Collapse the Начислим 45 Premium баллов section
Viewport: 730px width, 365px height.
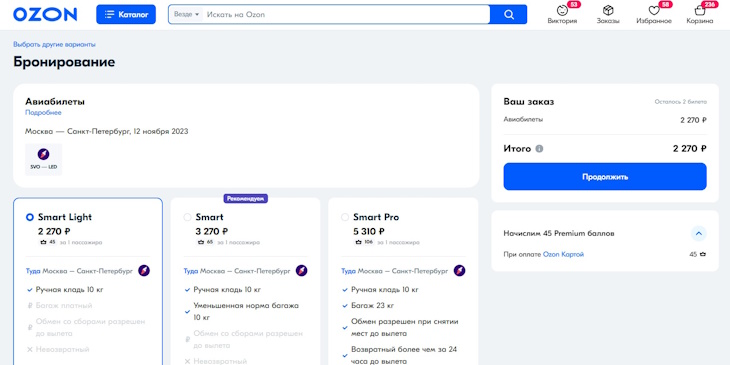click(699, 233)
